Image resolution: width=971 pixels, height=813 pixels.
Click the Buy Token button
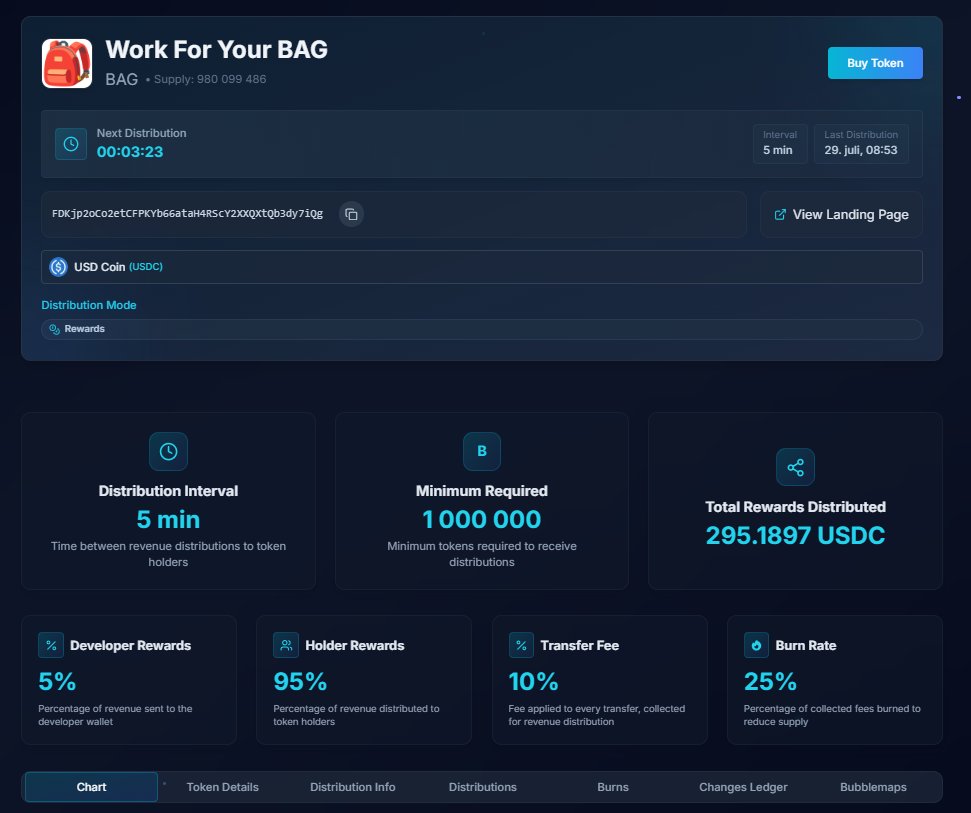tap(874, 62)
